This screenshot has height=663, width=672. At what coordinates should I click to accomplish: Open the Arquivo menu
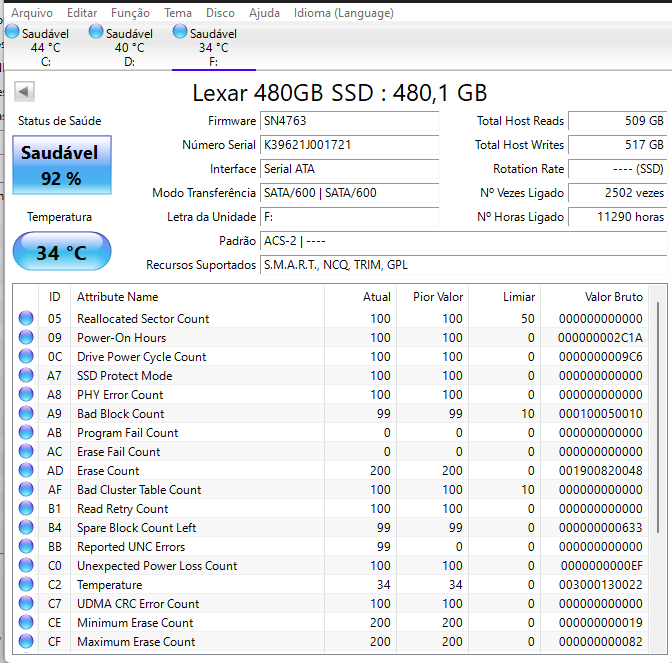pos(32,13)
